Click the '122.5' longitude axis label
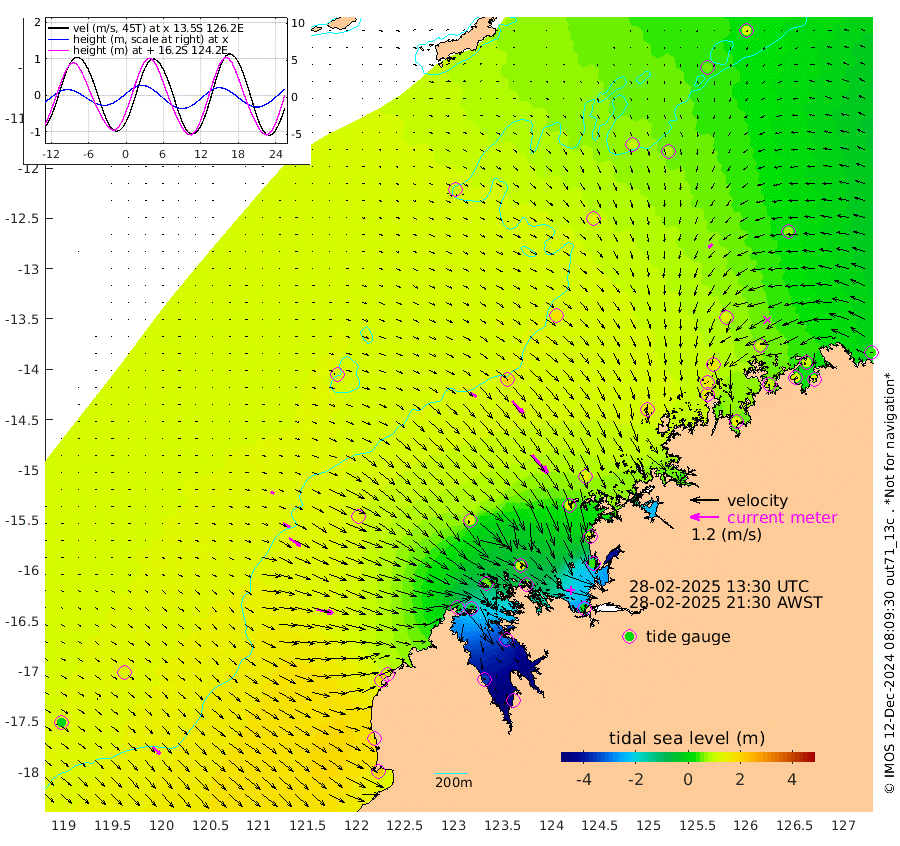Image resolution: width=900 pixels, height=846 pixels. tap(405, 825)
